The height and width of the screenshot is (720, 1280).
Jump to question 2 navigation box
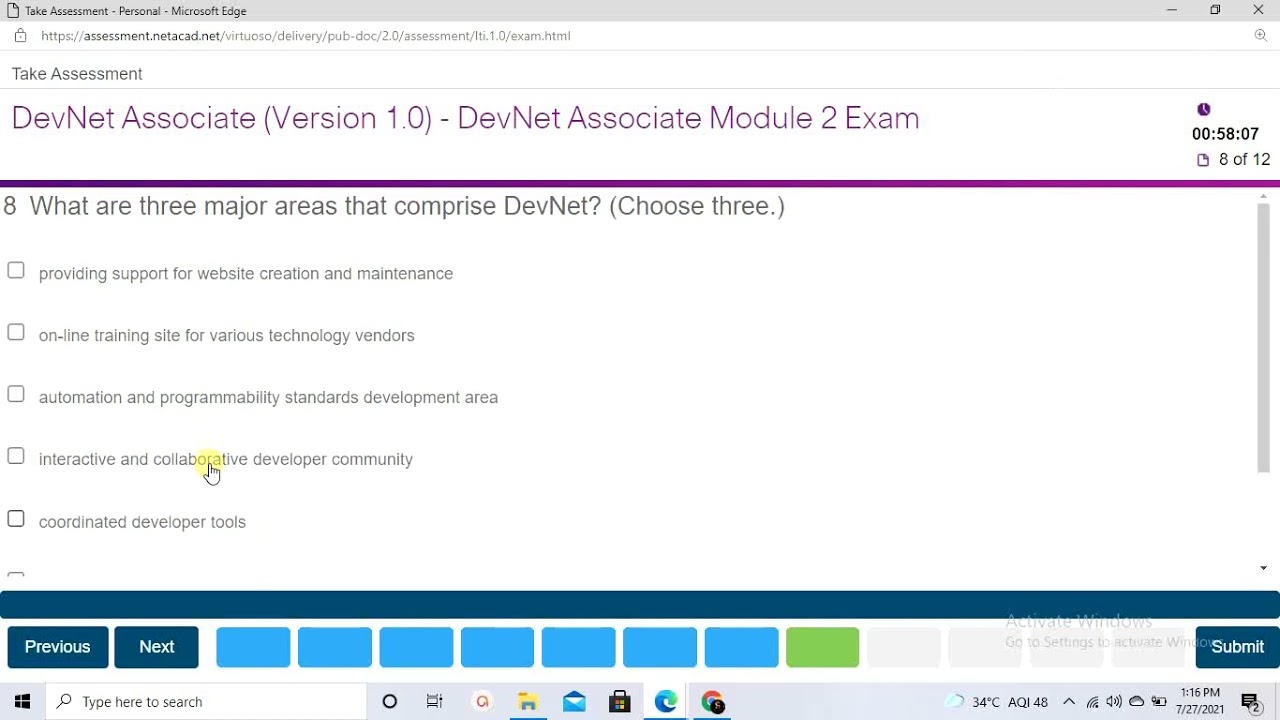pyautogui.click(x=335, y=647)
